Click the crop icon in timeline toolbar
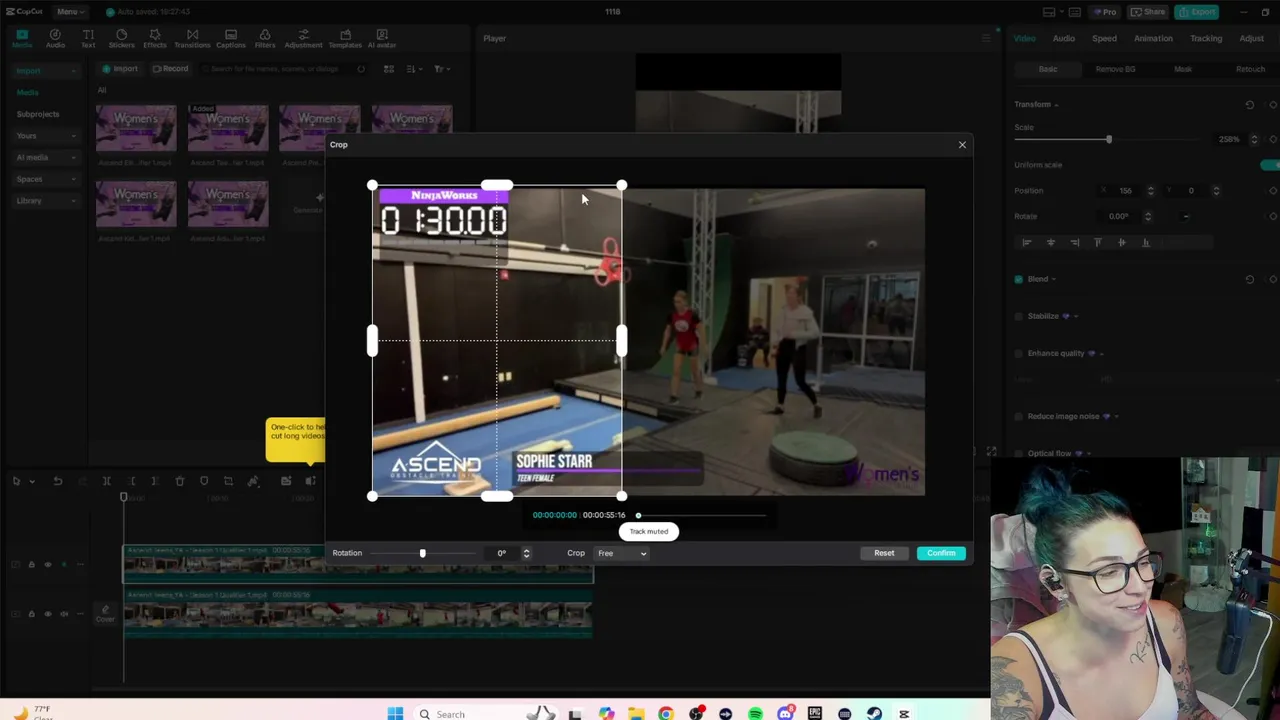The height and width of the screenshot is (720, 1280). pos(228,481)
